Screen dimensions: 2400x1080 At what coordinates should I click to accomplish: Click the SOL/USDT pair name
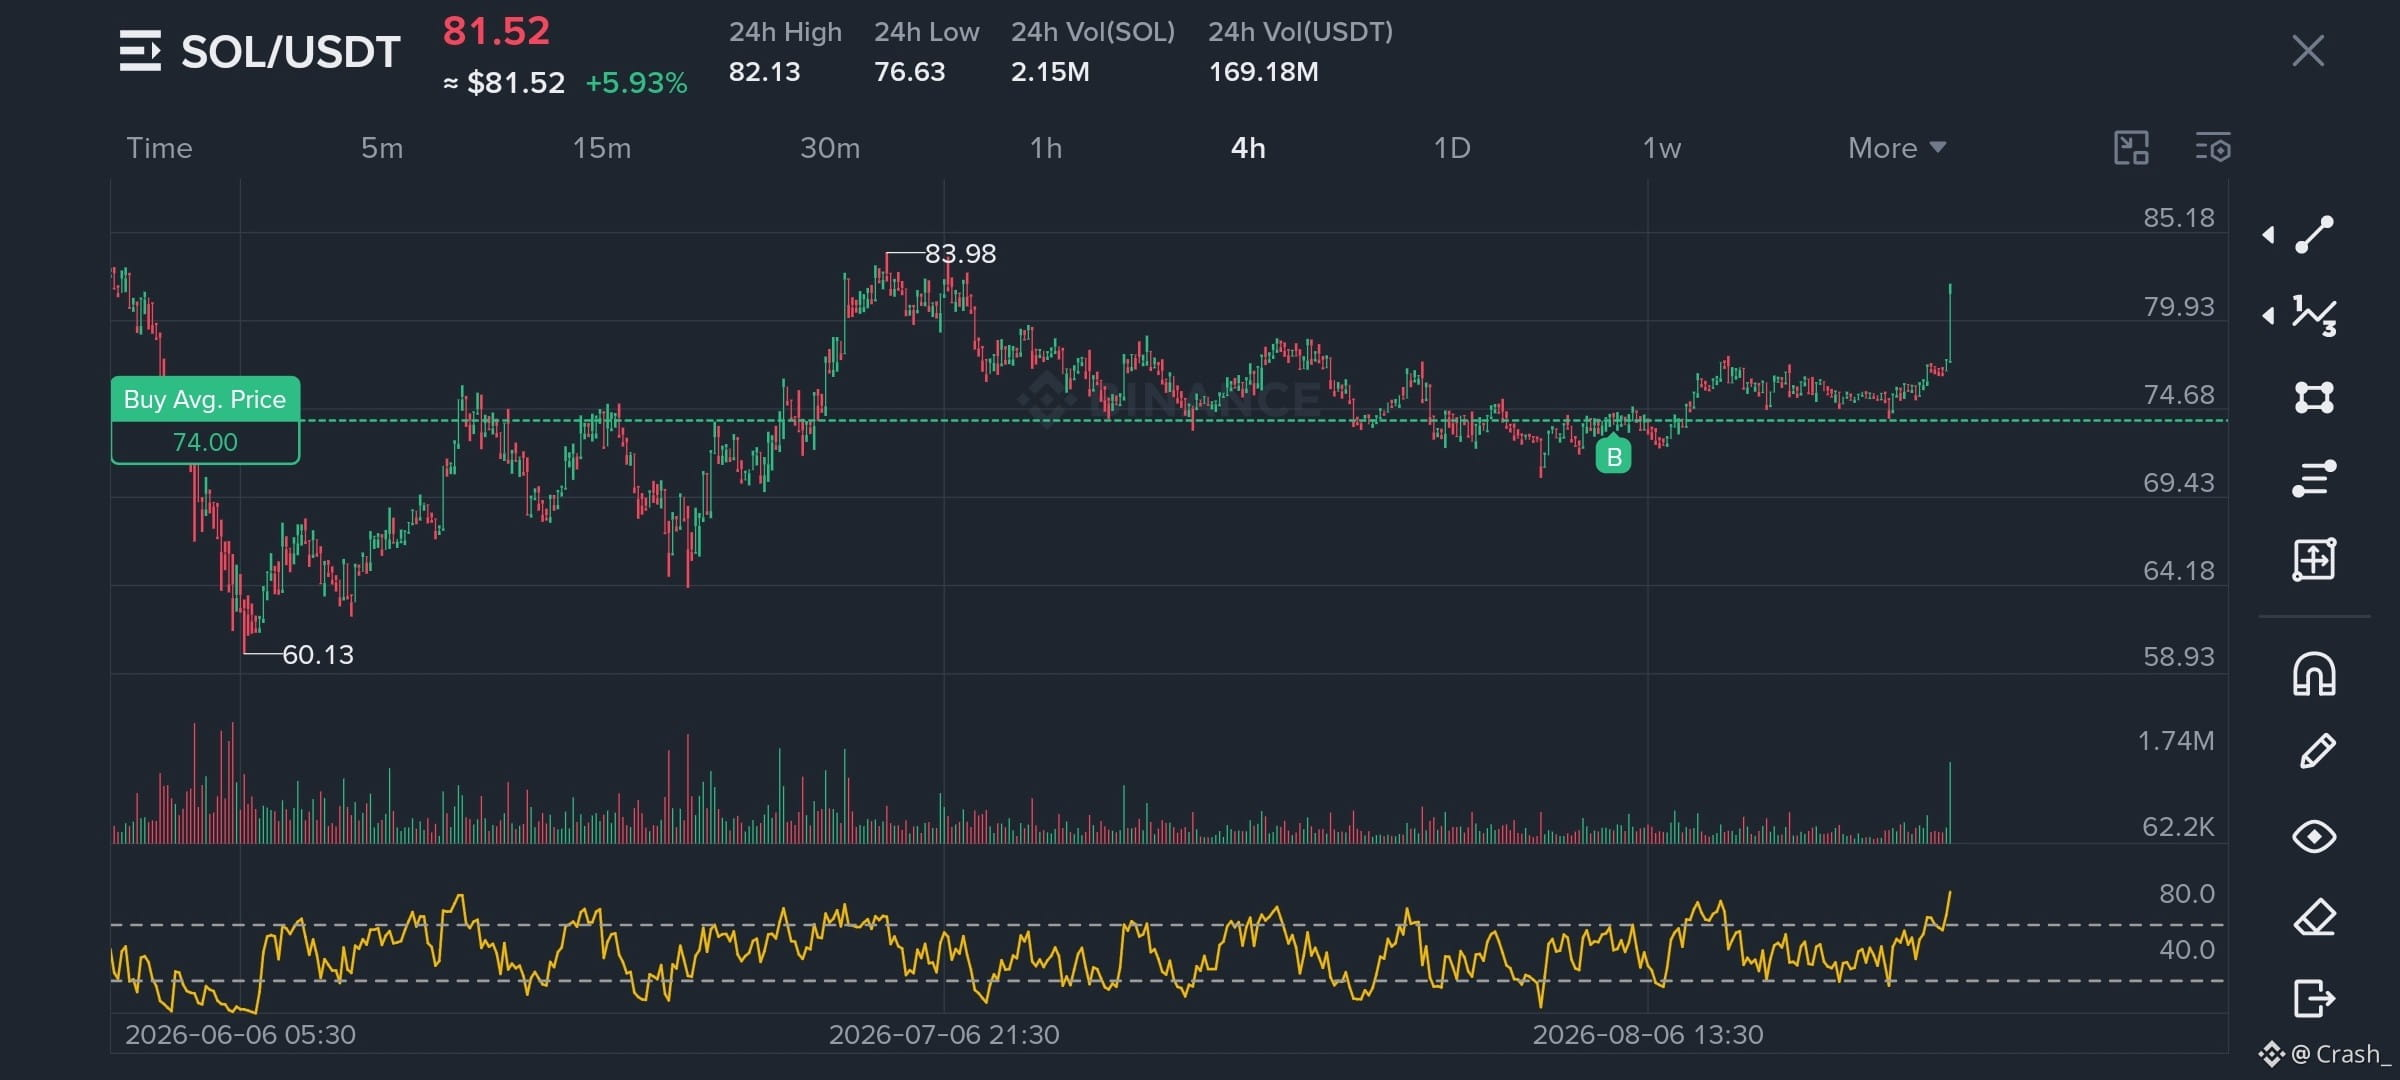pyautogui.click(x=290, y=52)
